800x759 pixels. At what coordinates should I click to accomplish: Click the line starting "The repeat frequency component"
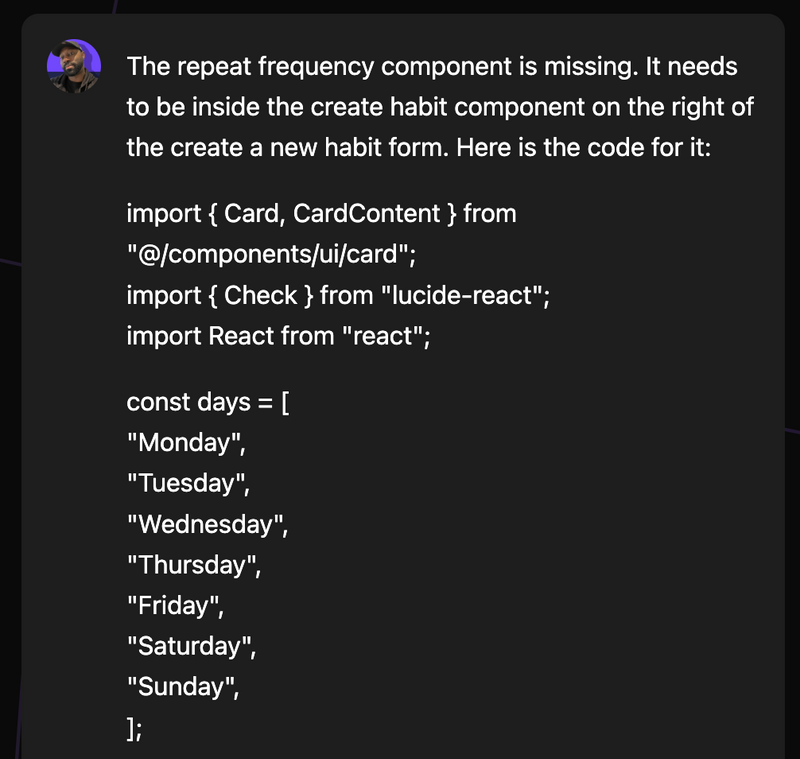click(x=432, y=66)
